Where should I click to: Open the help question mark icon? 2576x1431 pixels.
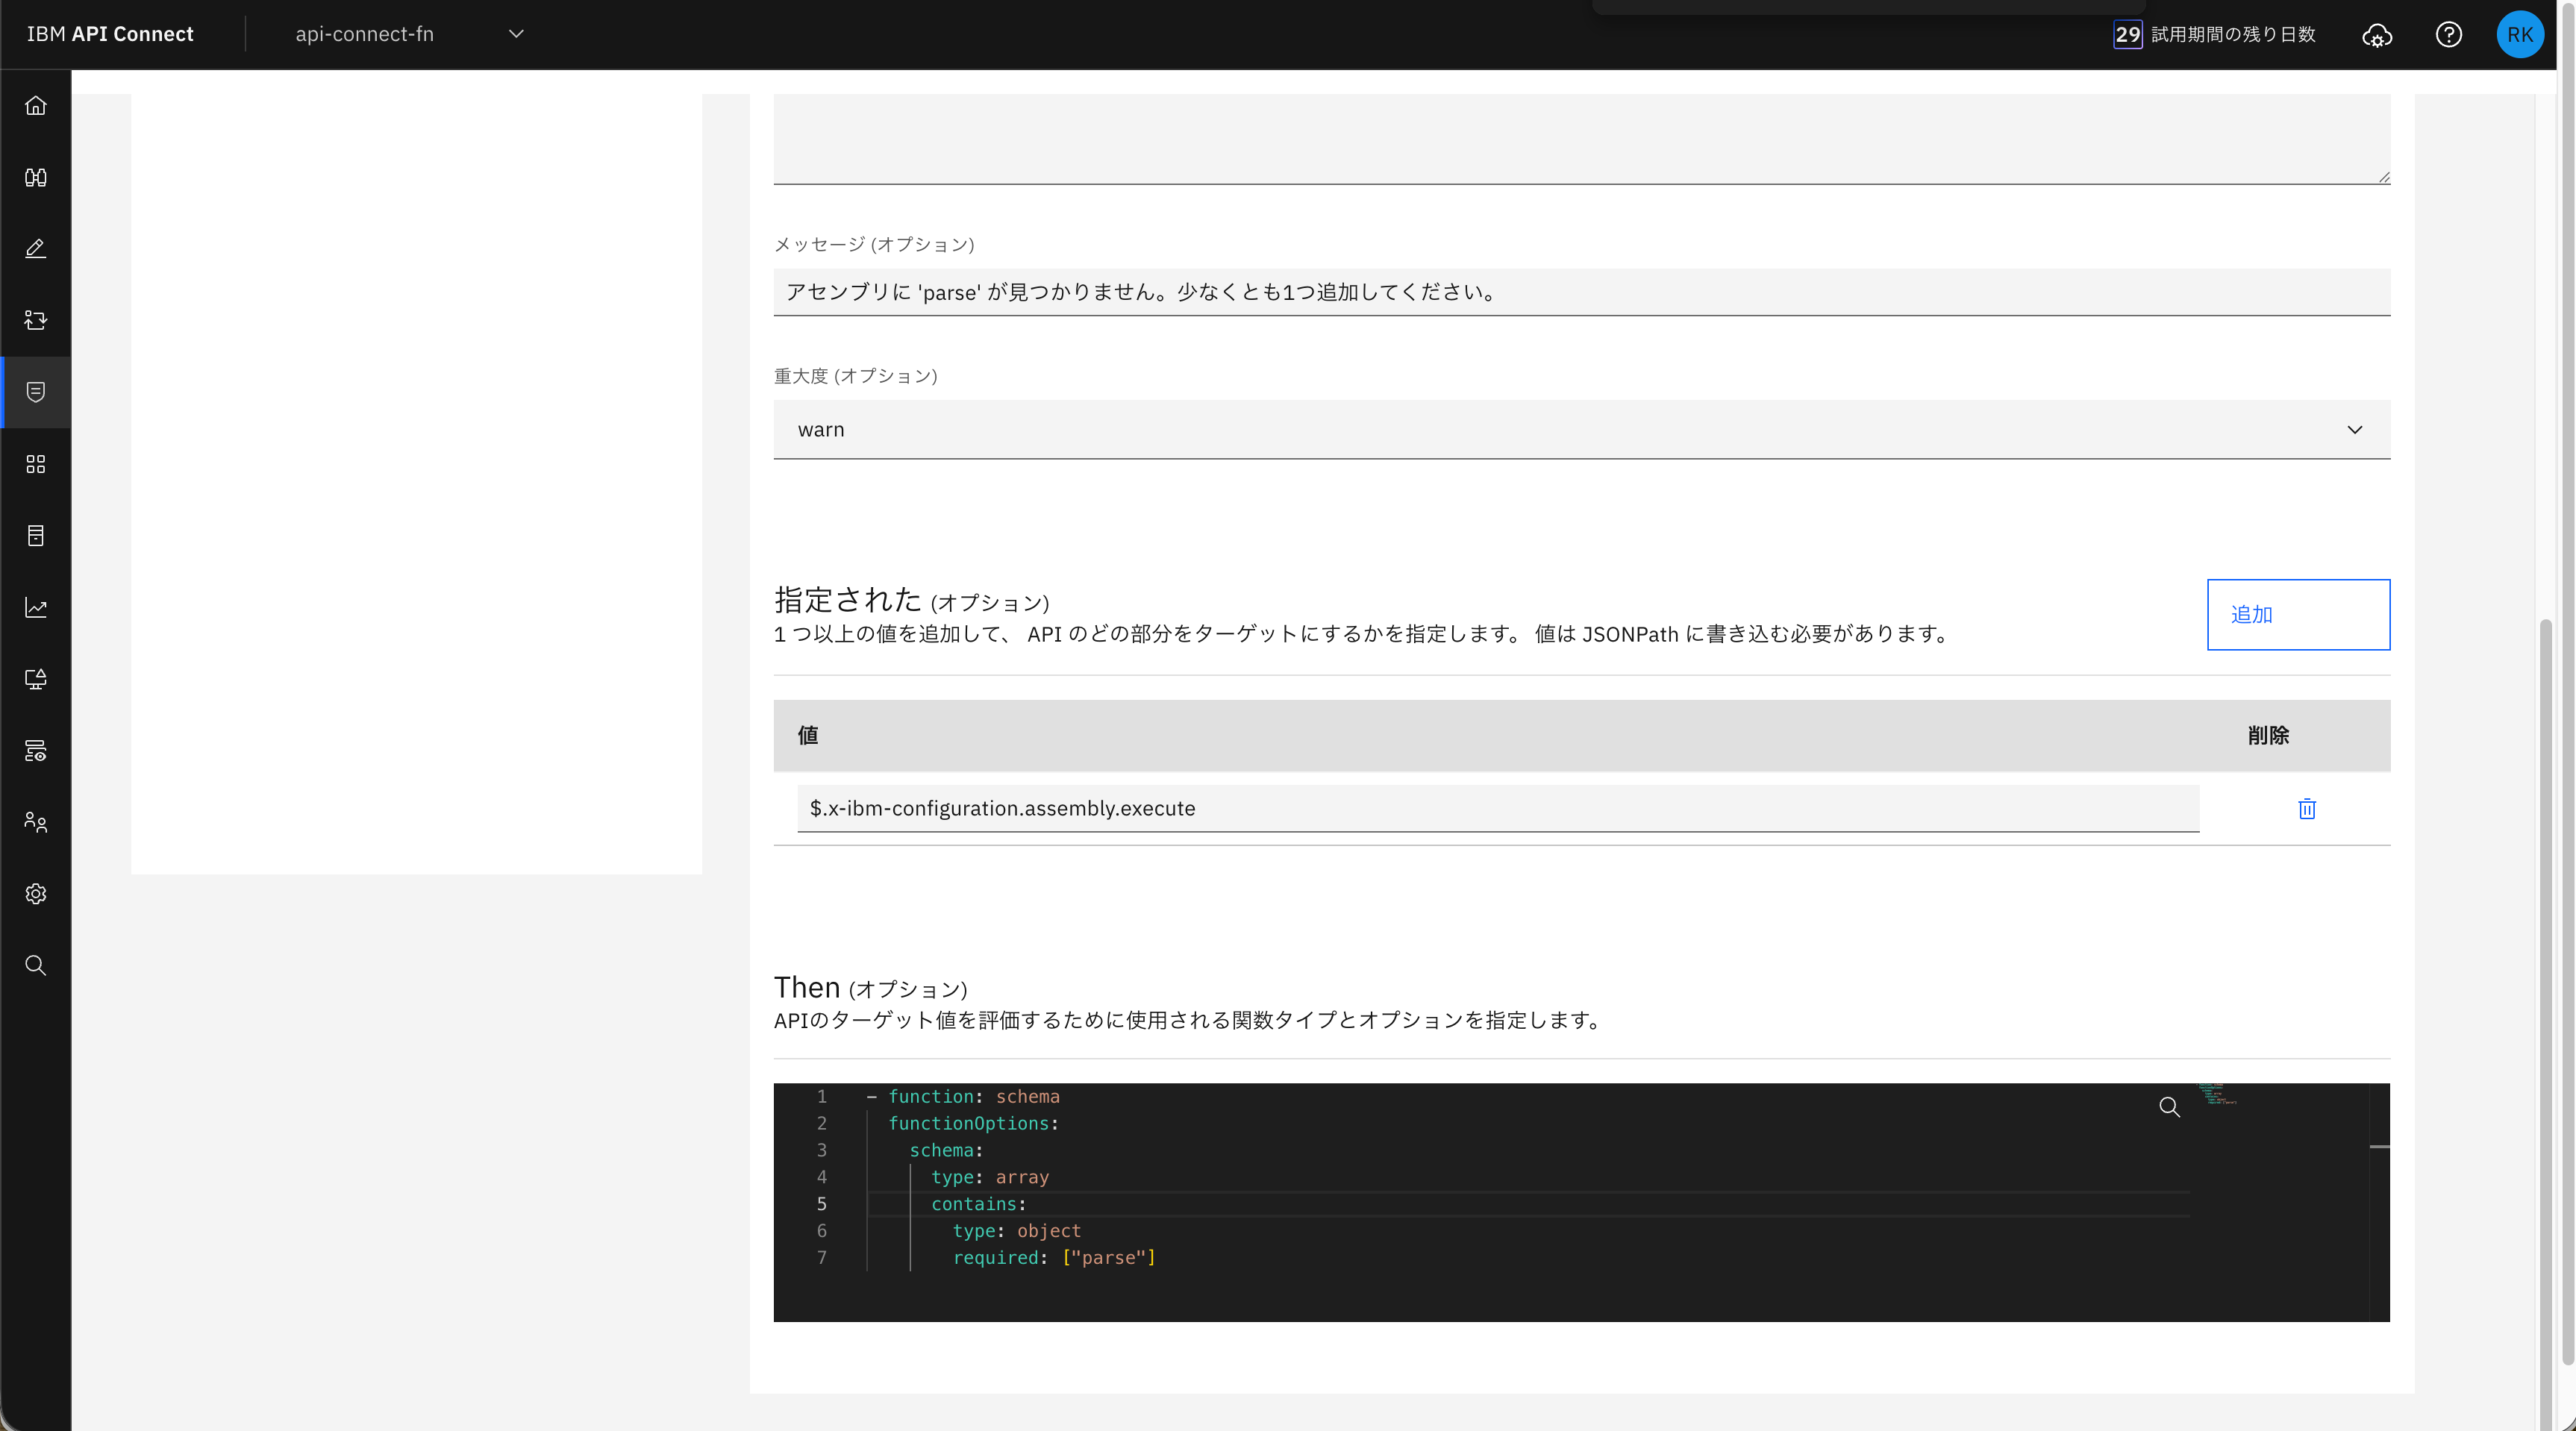[2448, 35]
